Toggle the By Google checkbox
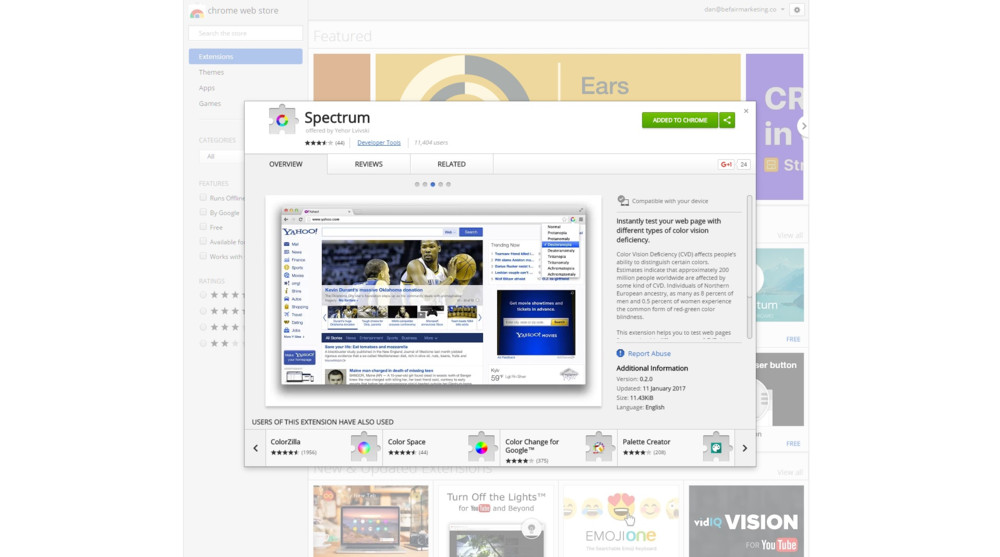 [x=203, y=212]
